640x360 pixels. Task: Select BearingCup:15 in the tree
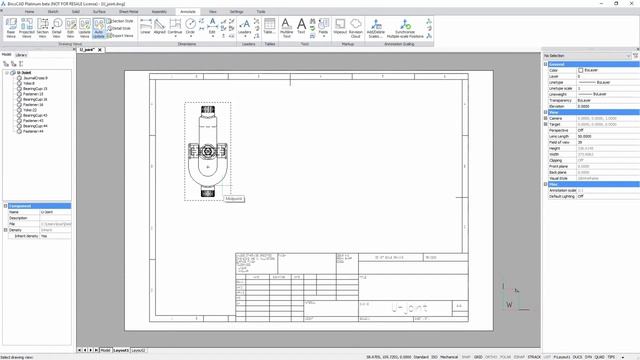coord(35,89)
